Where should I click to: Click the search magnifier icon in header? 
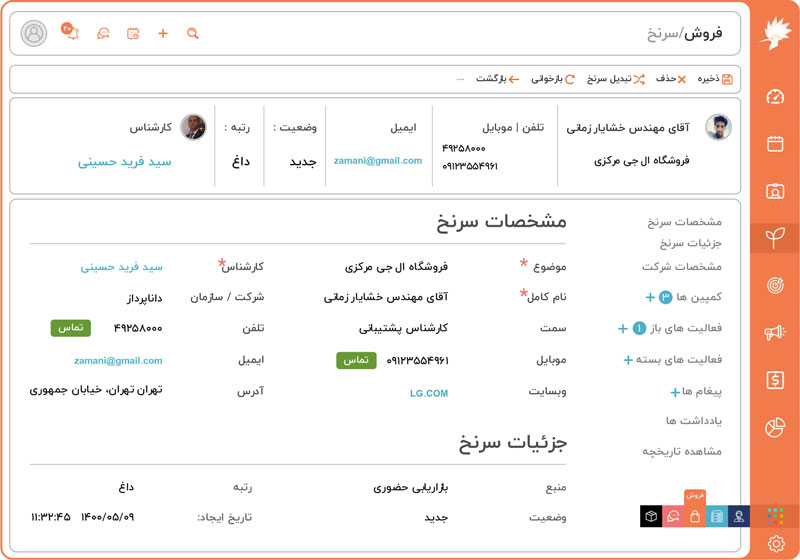point(193,34)
